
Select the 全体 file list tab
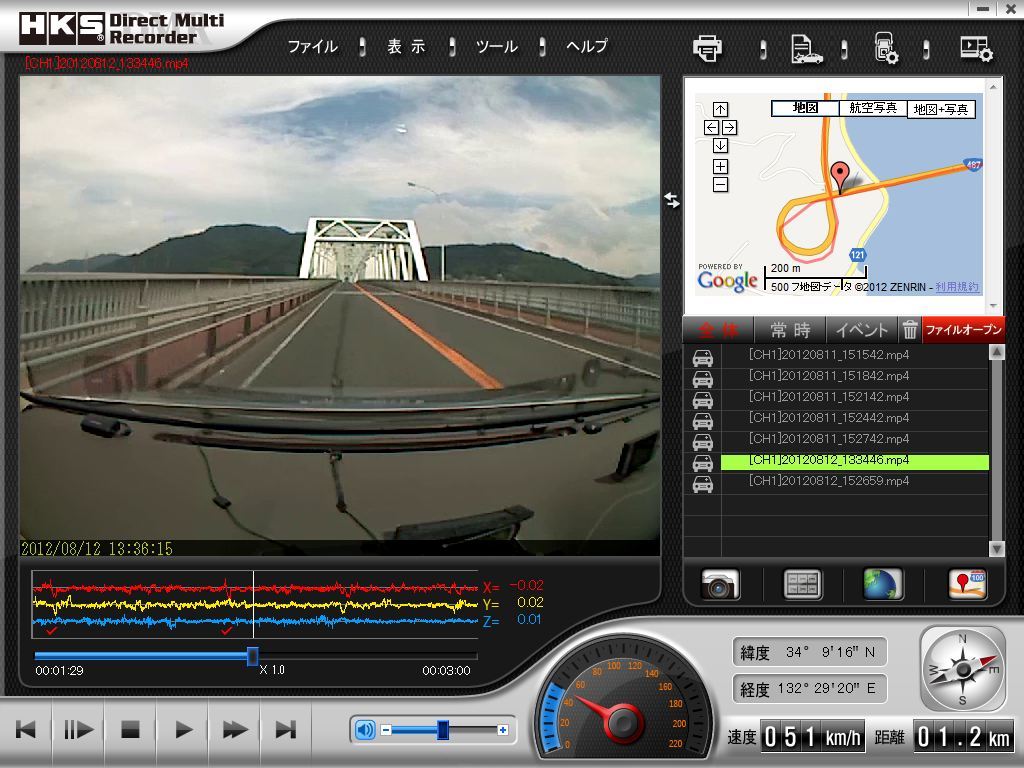pos(718,330)
